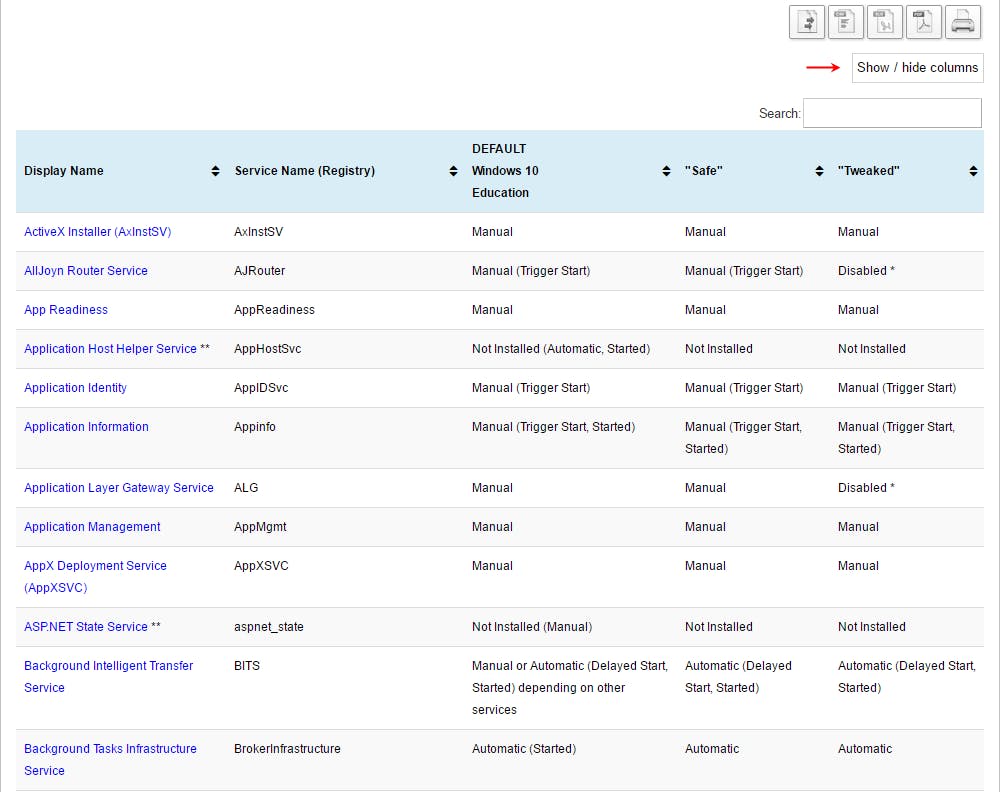This screenshot has width=1000, height=792.
Task: Sort the "Safe" column
Action: point(819,171)
